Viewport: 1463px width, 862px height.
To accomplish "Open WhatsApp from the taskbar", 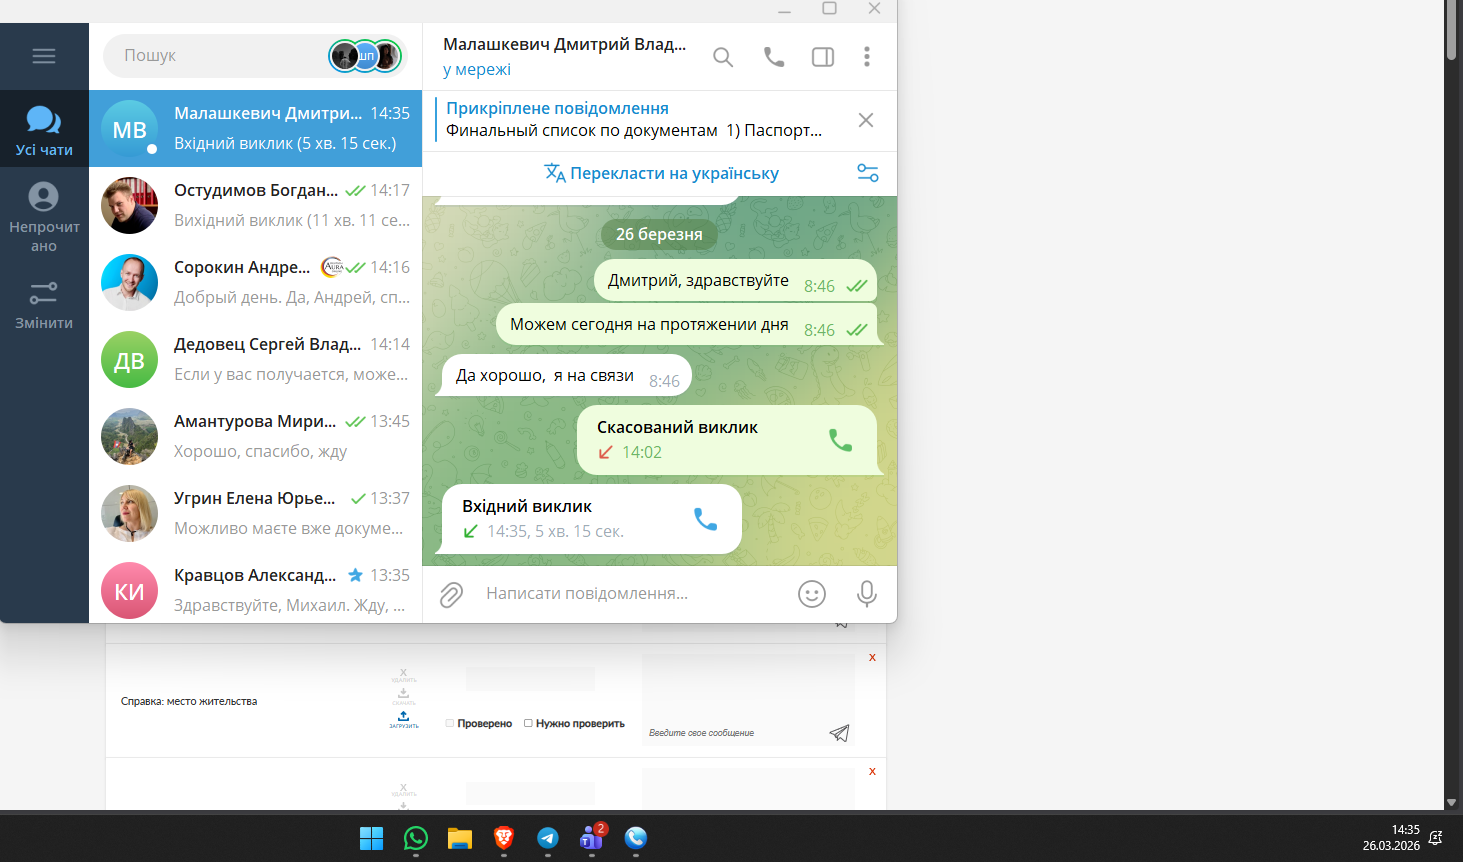I will click(x=416, y=838).
